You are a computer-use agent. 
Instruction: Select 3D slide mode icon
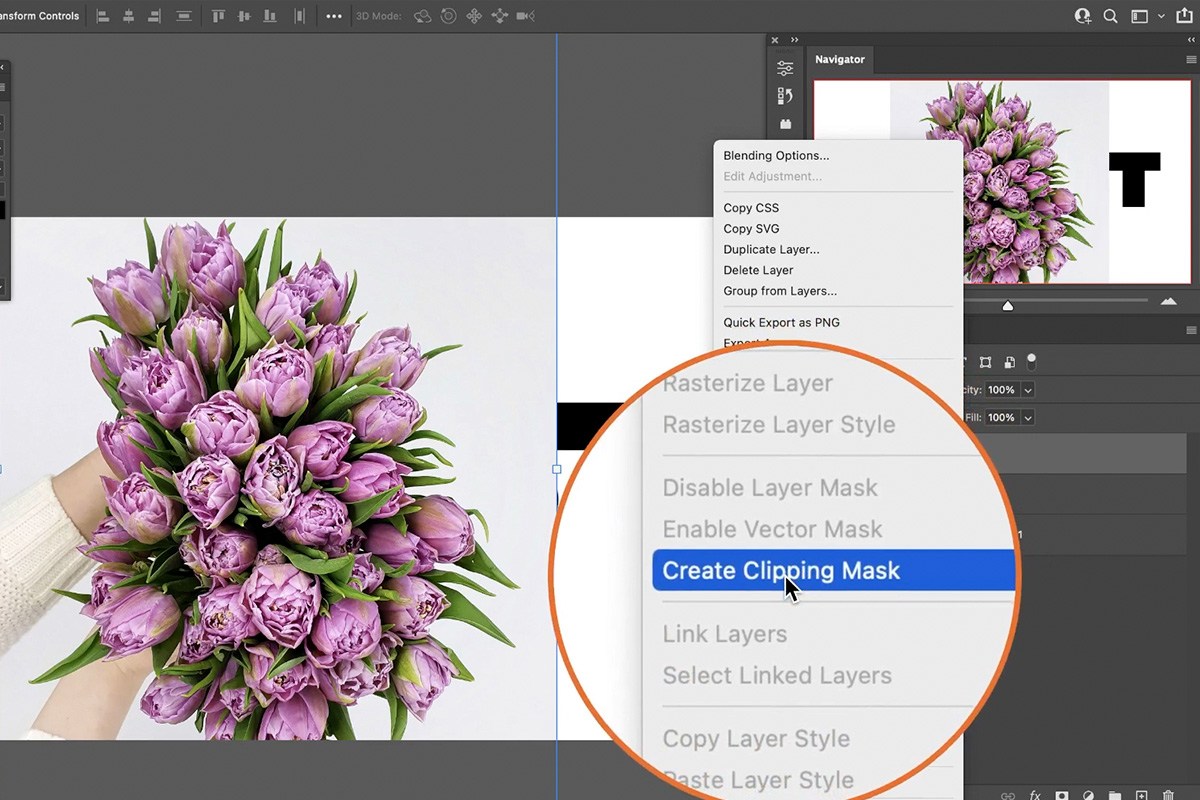click(x=499, y=16)
